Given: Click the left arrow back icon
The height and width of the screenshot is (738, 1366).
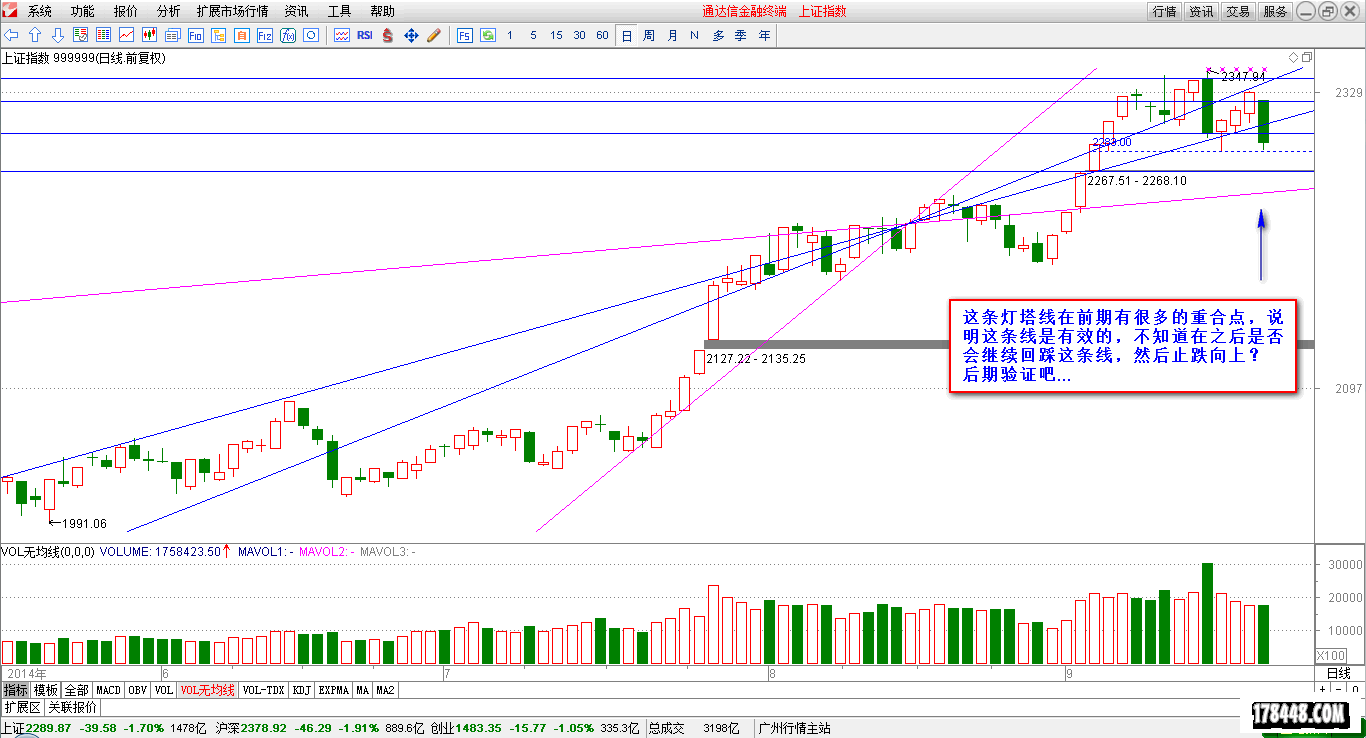Looking at the screenshot, I should (11, 35).
